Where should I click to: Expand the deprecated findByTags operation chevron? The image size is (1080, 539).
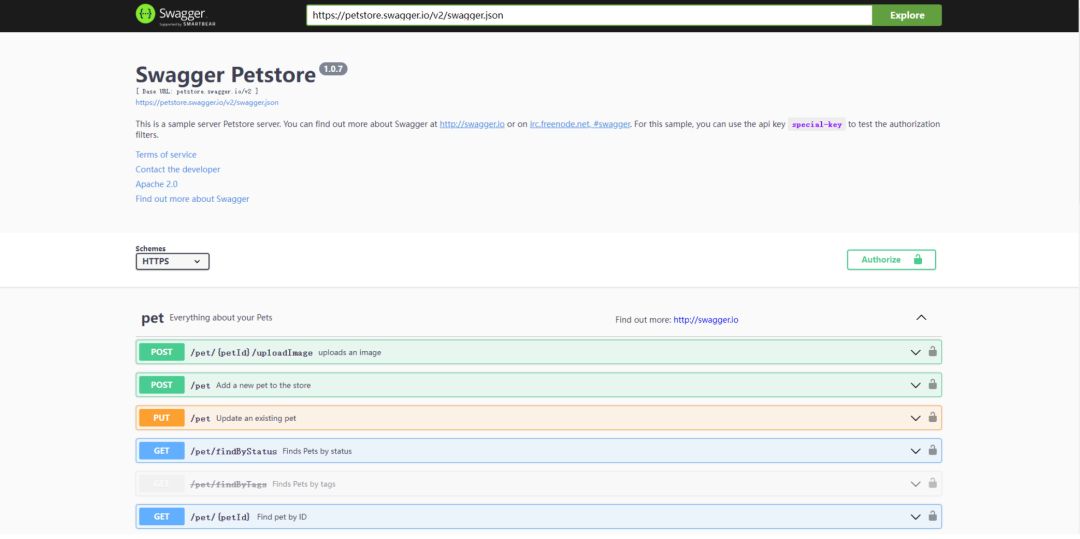point(915,485)
